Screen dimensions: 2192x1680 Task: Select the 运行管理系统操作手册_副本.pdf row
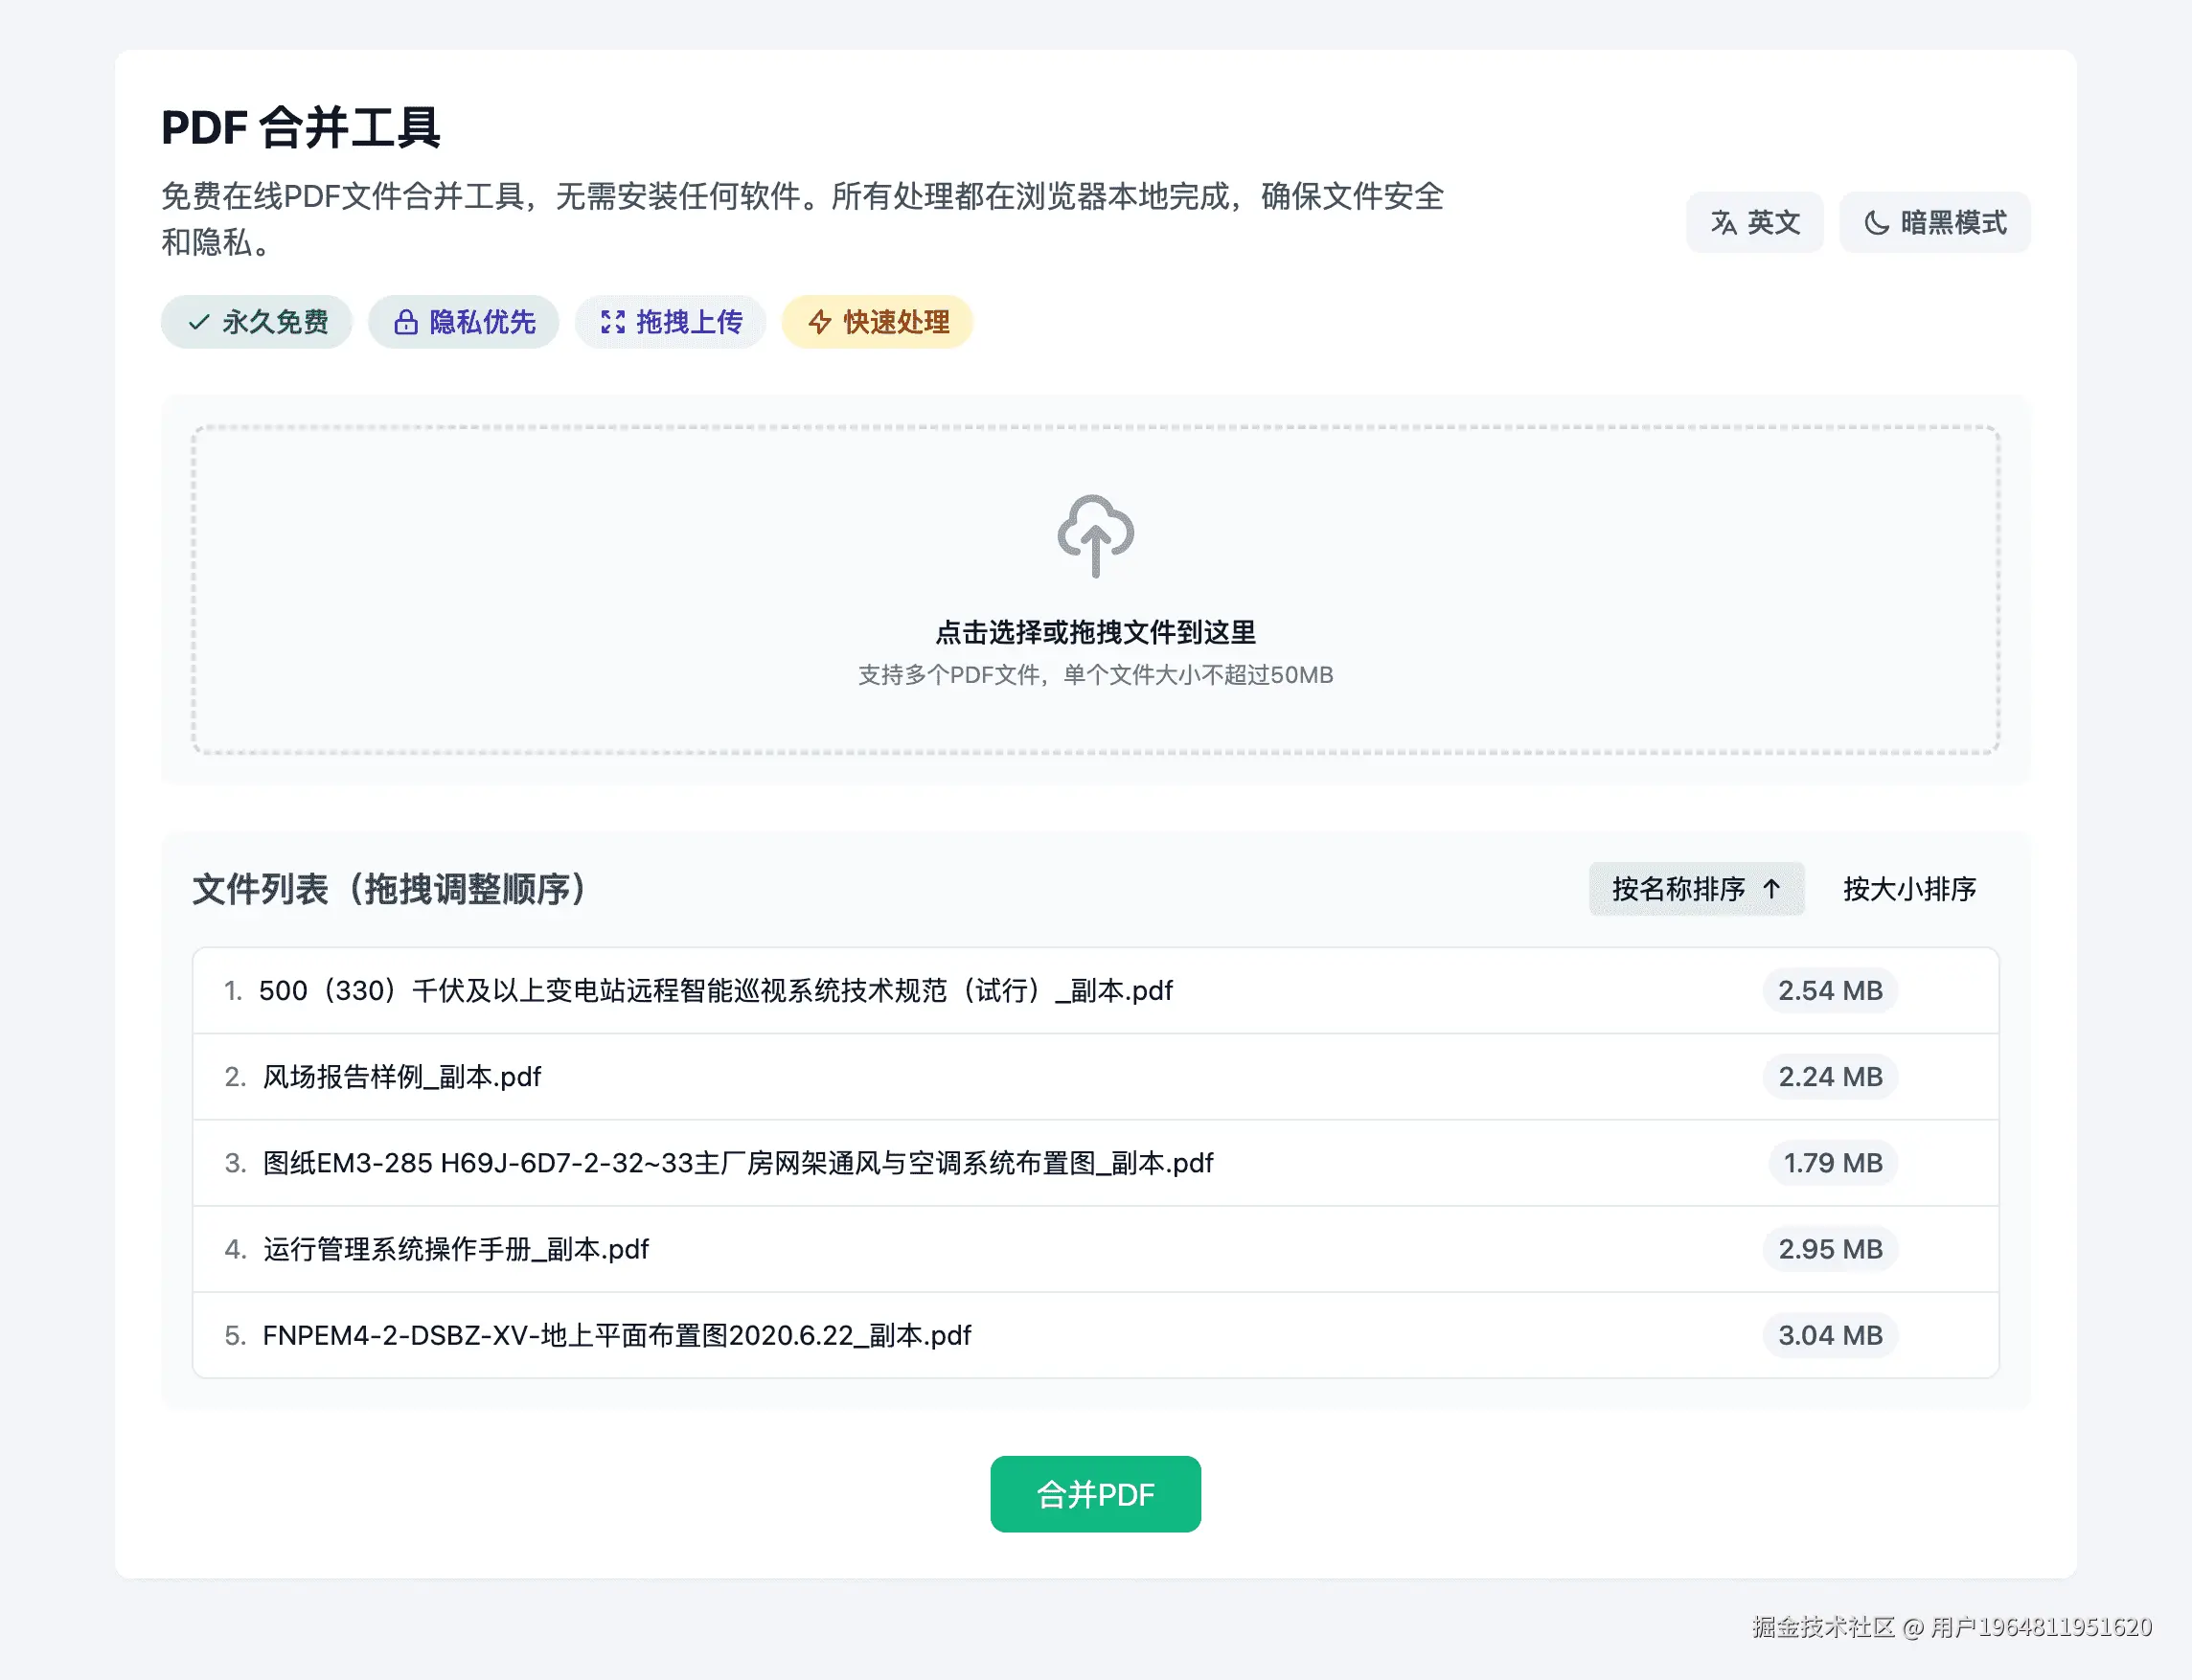point(455,1249)
